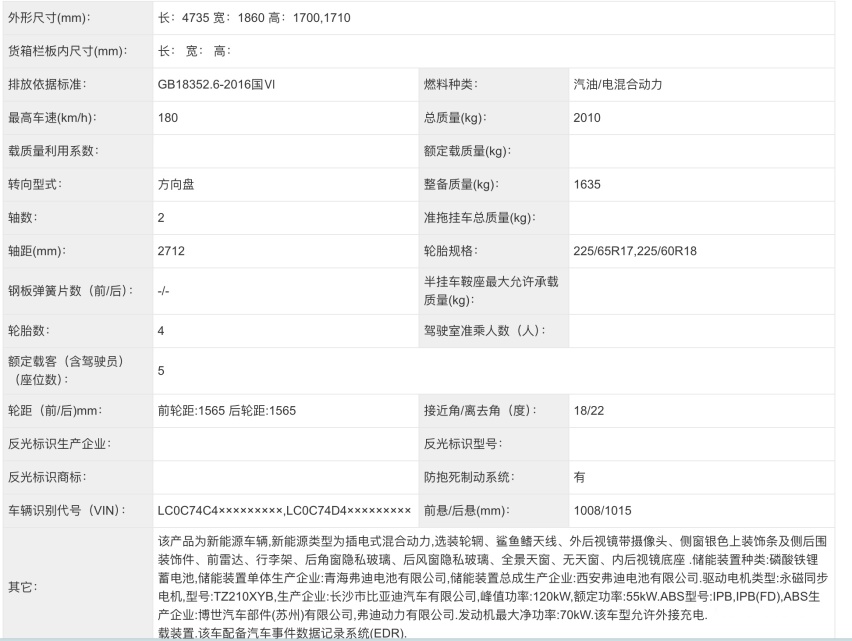The image size is (852, 641).
Task: Select track value 前轮距:1565 后轮距:1565
Action: pos(227,411)
